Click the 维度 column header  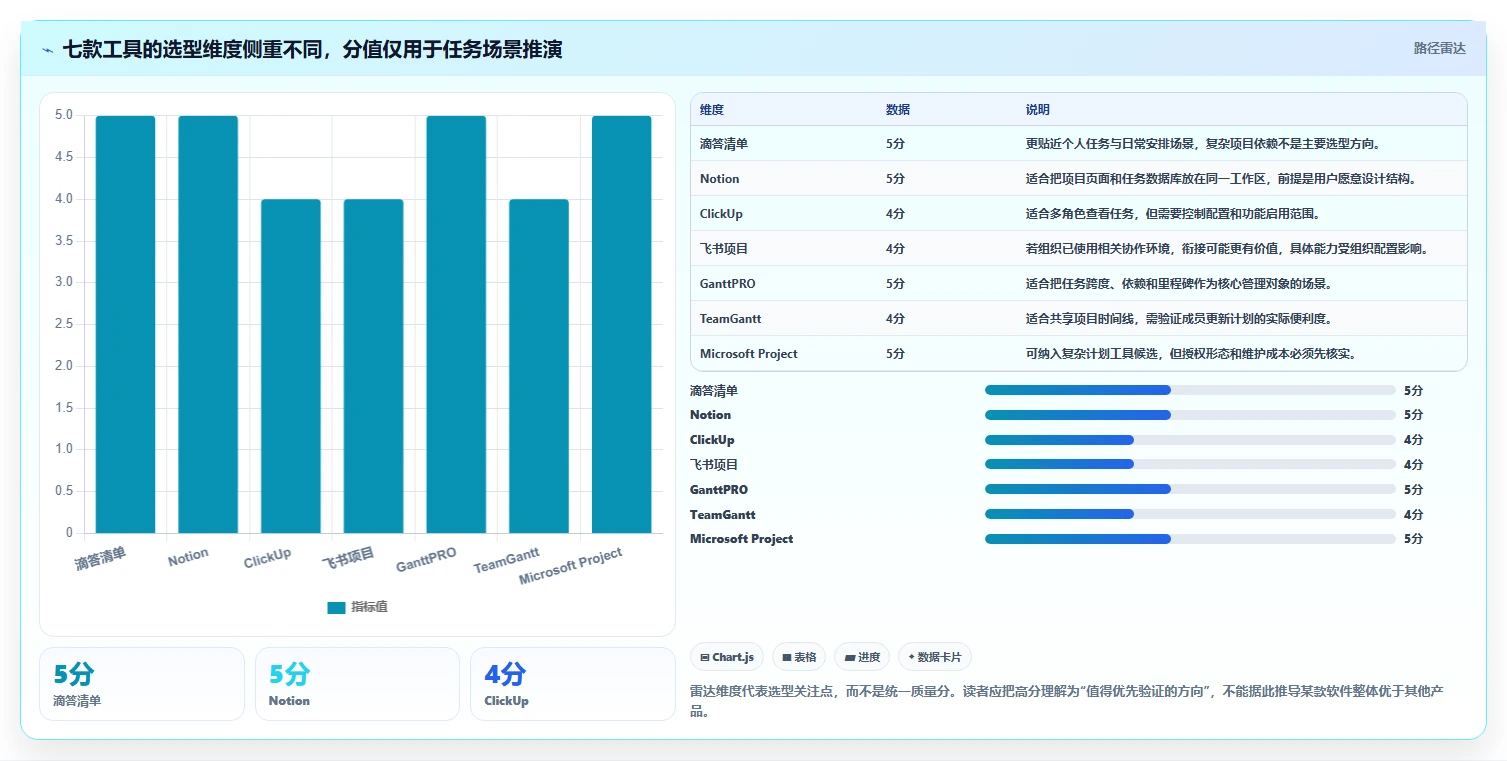(x=712, y=110)
